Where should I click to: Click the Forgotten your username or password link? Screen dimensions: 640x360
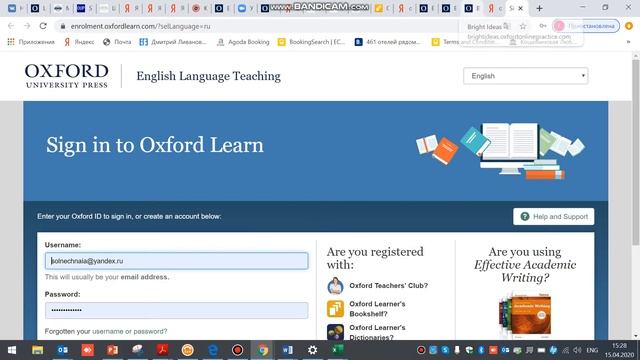pyautogui.click(x=106, y=331)
